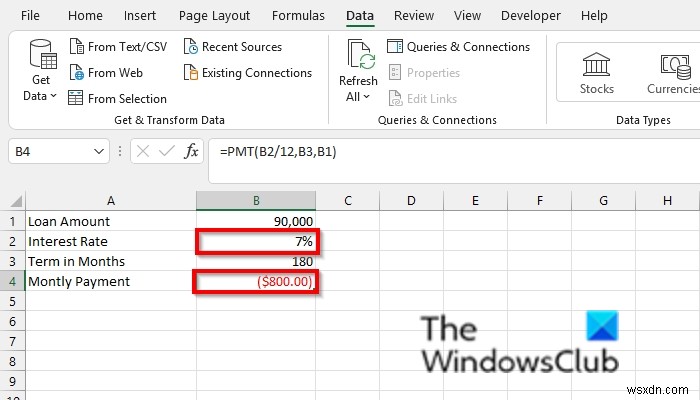This screenshot has width=700, height=400.
Task: Apply the Stocks data type
Action: tap(596, 73)
